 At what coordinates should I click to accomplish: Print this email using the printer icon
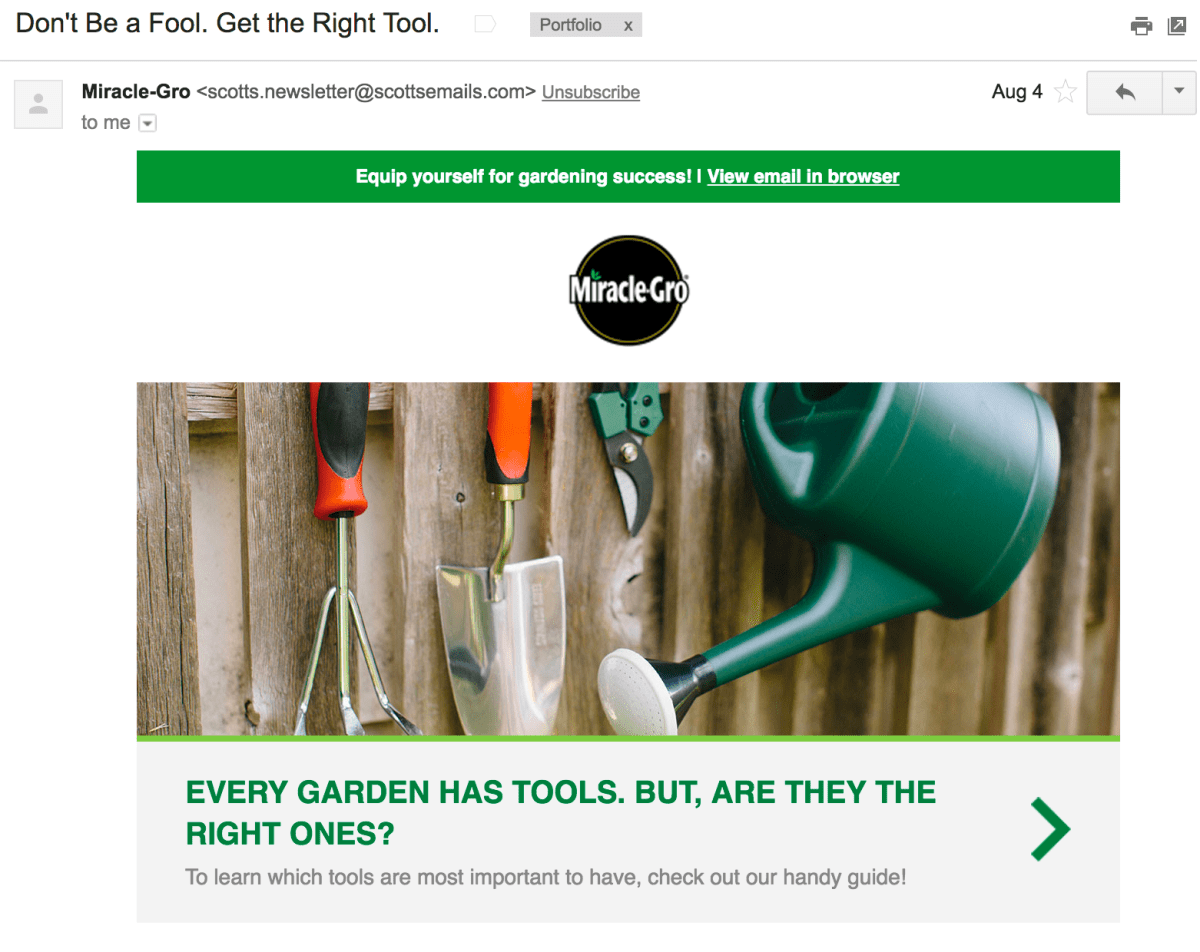point(1141,26)
